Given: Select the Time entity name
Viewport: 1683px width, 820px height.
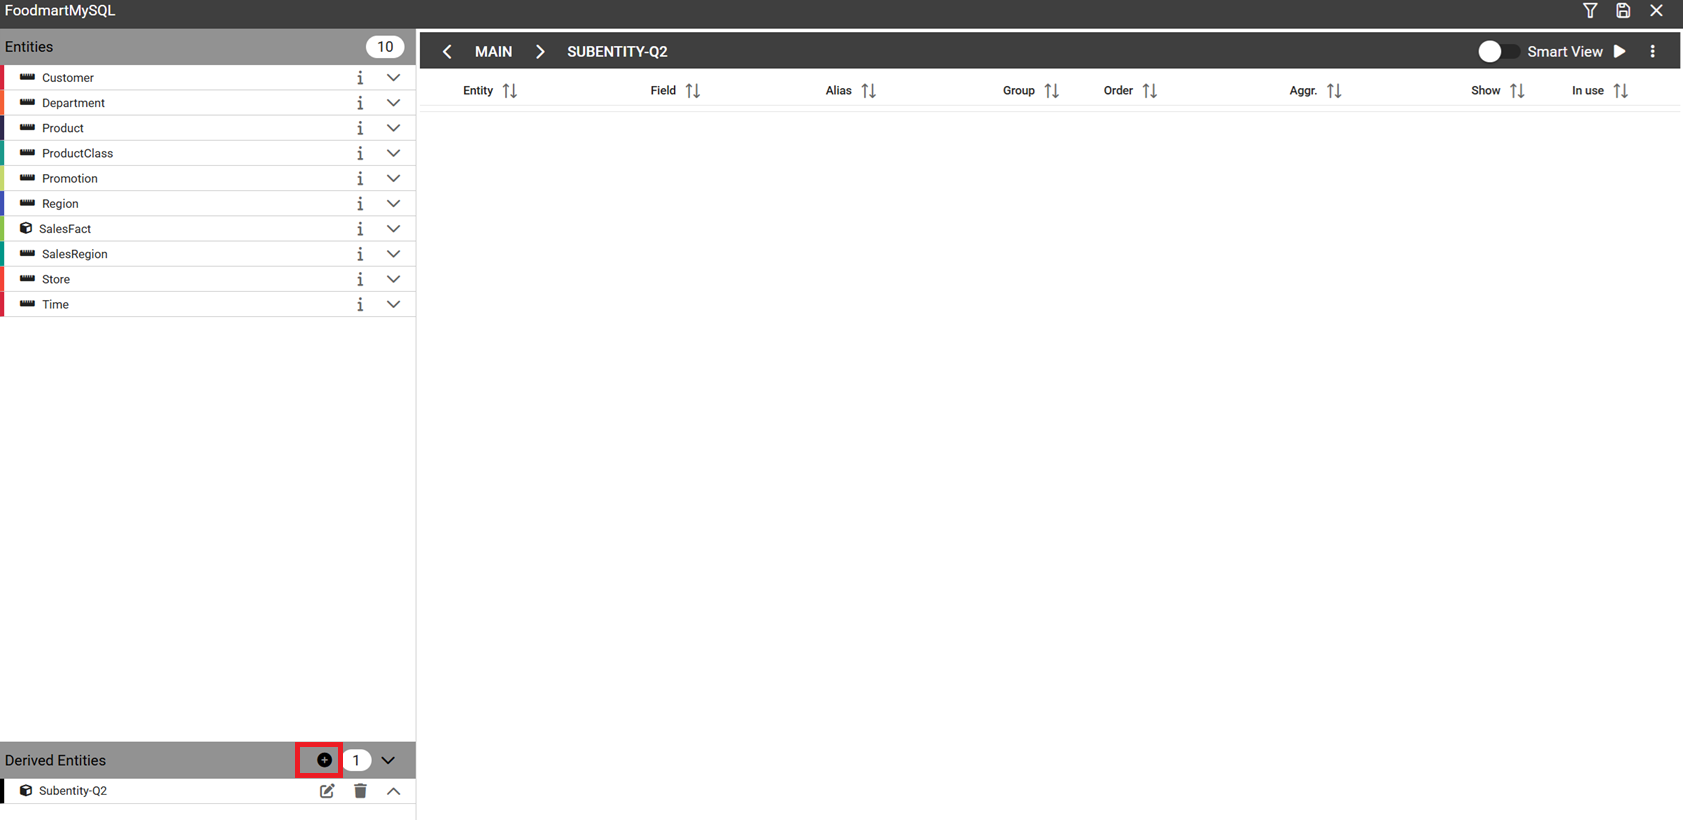Looking at the screenshot, I should point(55,304).
